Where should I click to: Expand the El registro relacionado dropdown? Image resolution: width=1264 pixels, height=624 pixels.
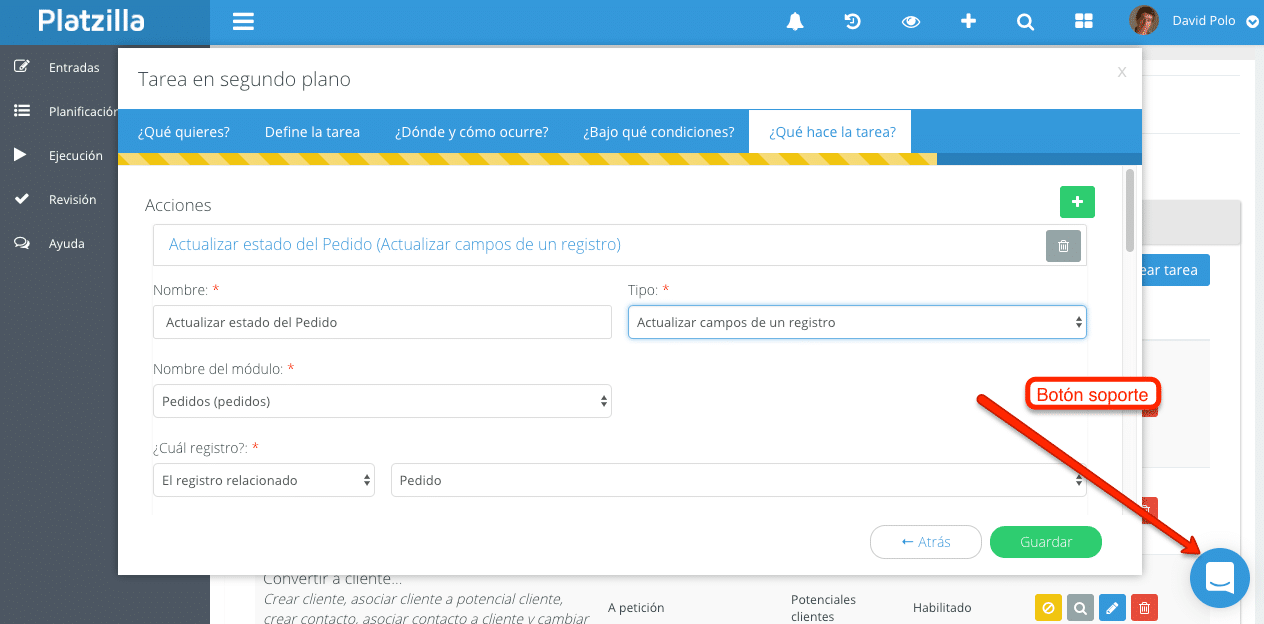click(x=264, y=480)
